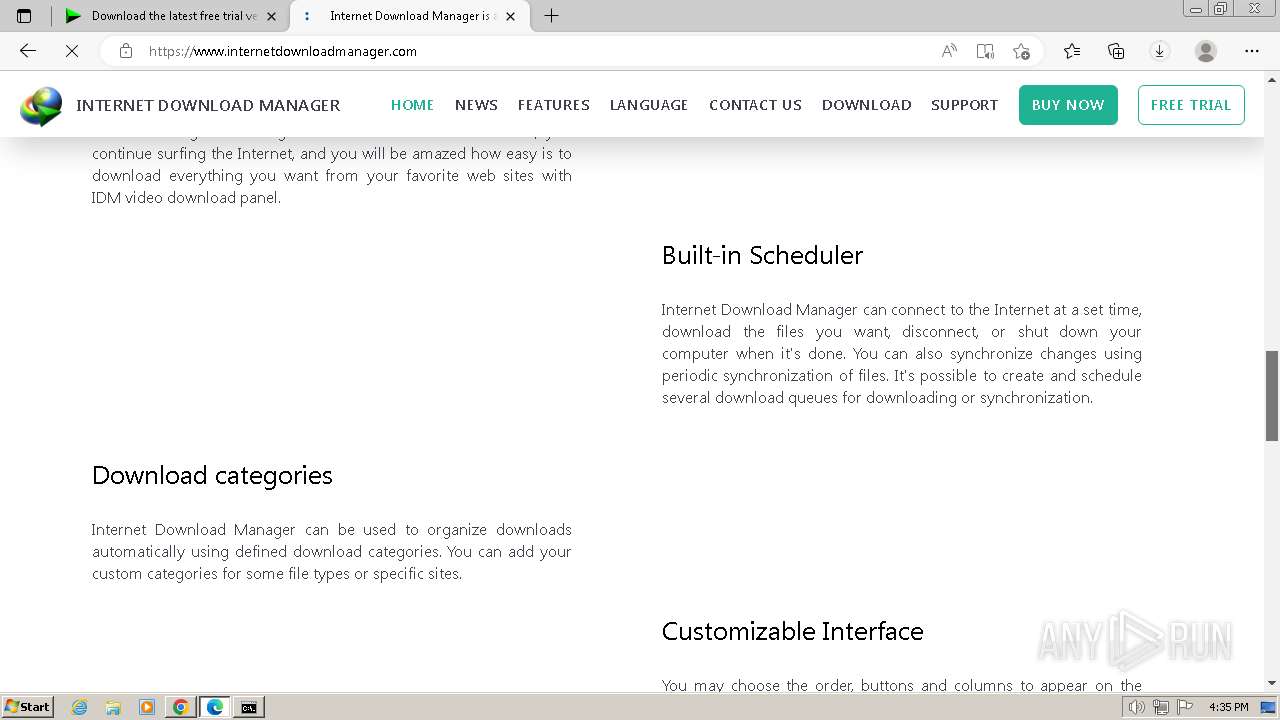Click the scrollbar up arrow

(x=1272, y=78)
